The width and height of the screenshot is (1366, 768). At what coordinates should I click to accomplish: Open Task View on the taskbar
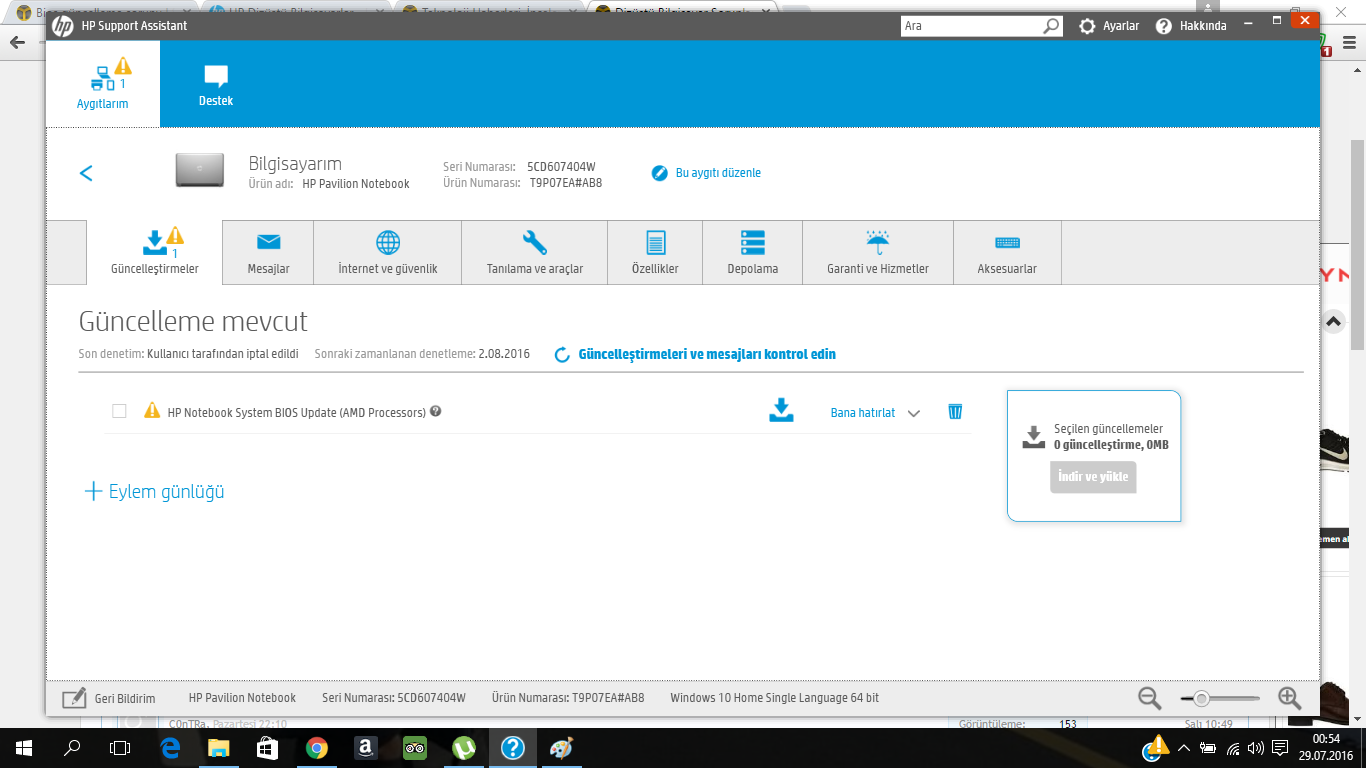pos(120,747)
